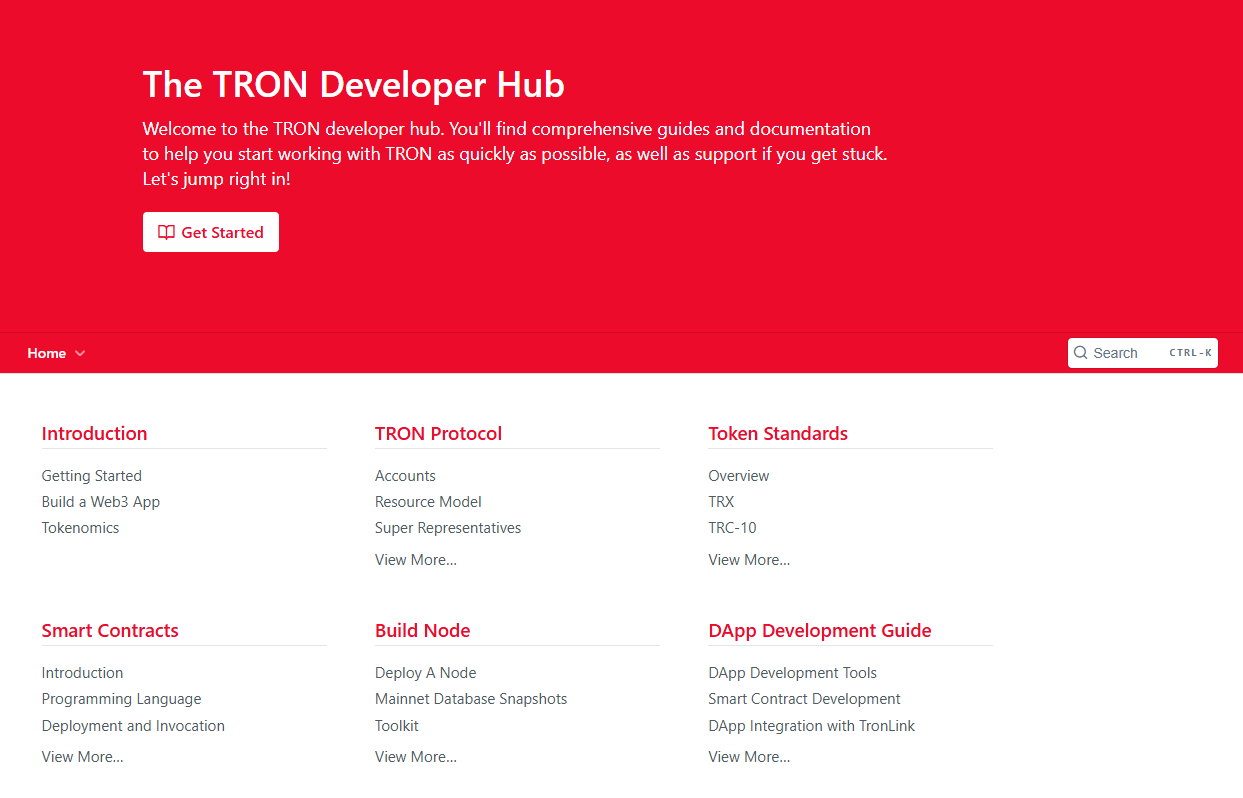This screenshot has width=1243, height=798.
Task: Open Mainnet Database Snapshots link
Action: click(x=471, y=699)
